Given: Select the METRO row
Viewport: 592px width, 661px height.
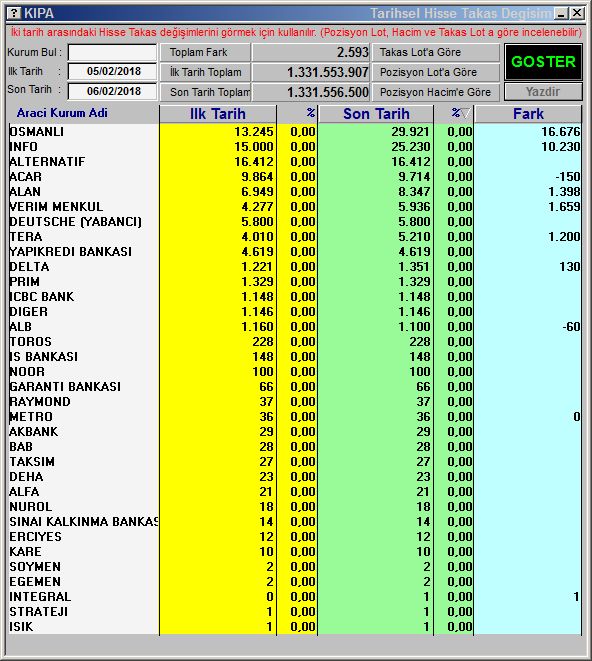Looking at the screenshot, I should click(295, 416).
